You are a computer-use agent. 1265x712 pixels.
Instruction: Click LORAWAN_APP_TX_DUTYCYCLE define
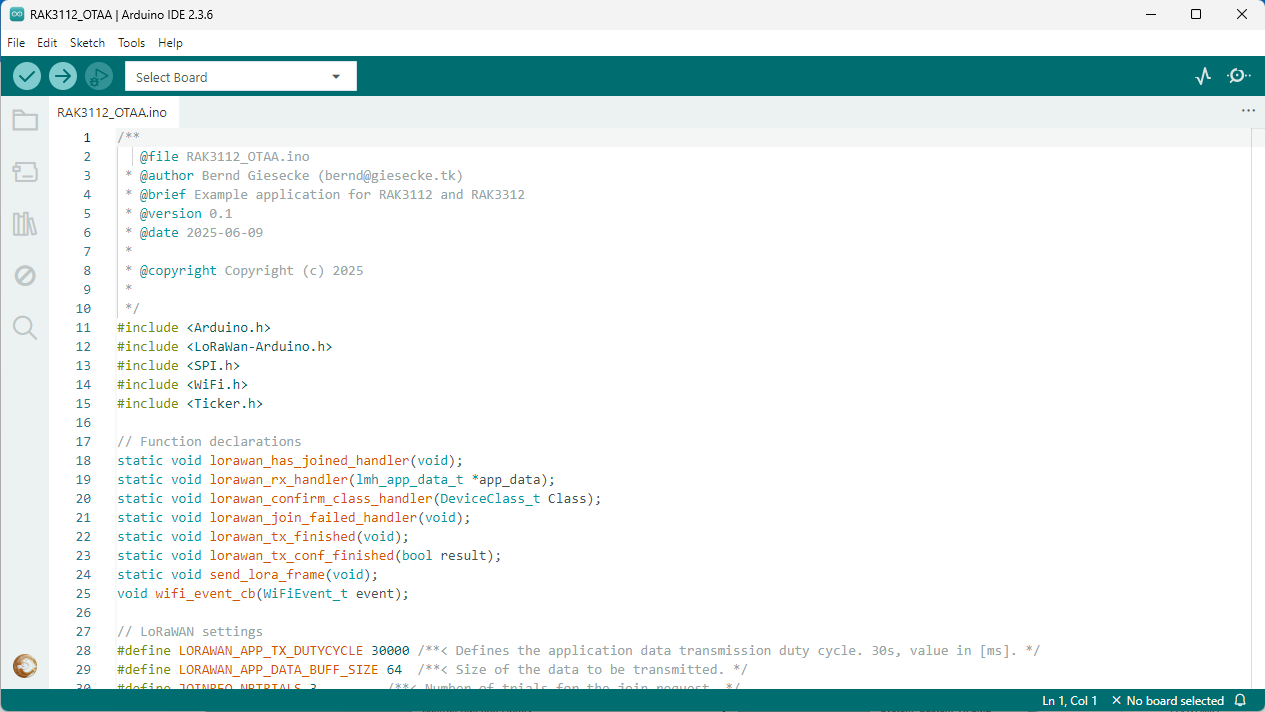point(271,651)
